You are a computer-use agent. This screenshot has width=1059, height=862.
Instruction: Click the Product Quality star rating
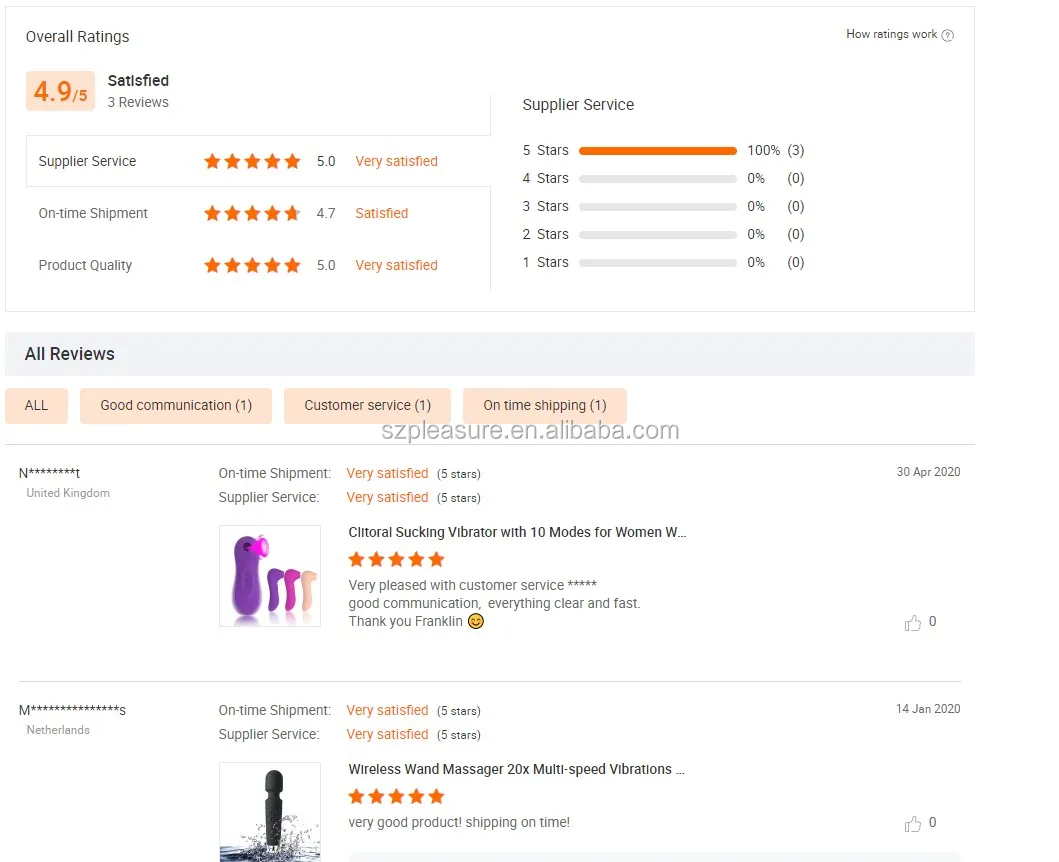(252, 265)
